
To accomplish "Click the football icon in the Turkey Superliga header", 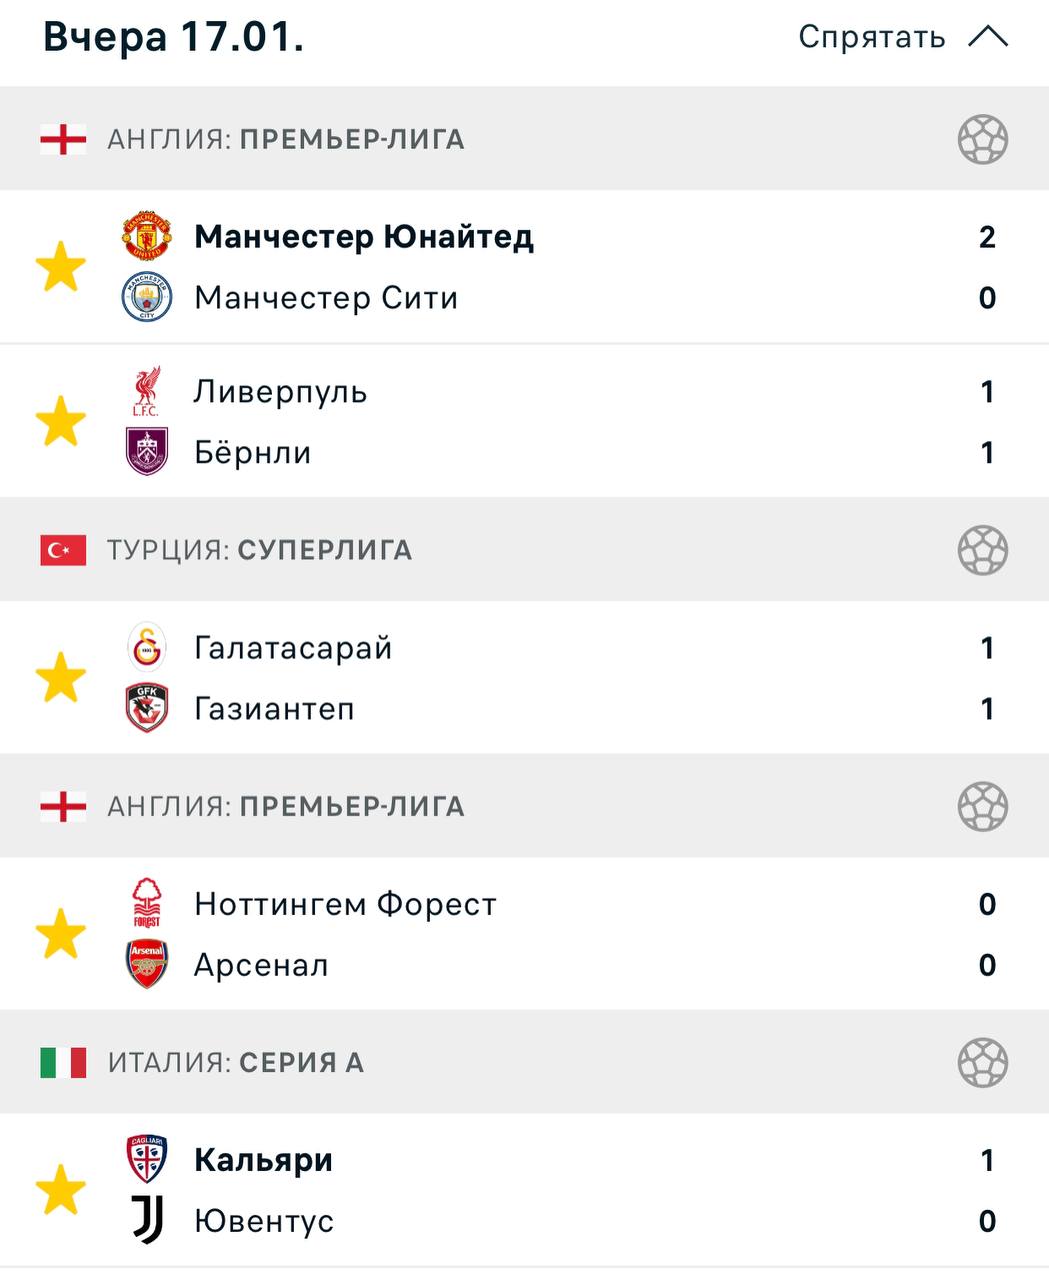I will (982, 550).
